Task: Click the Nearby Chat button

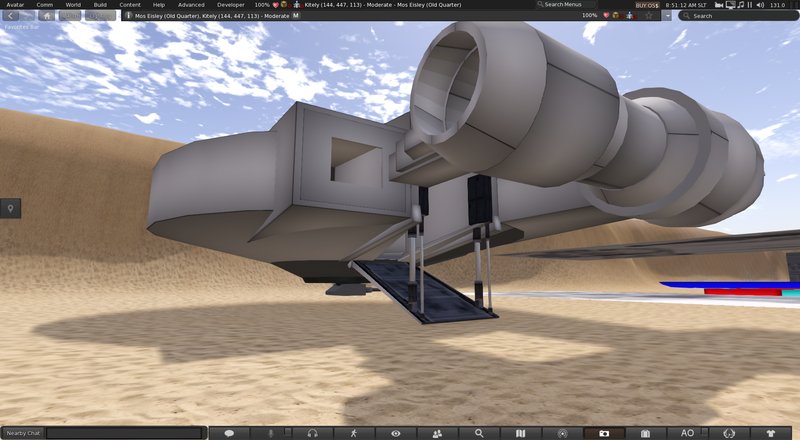Action: point(23,433)
